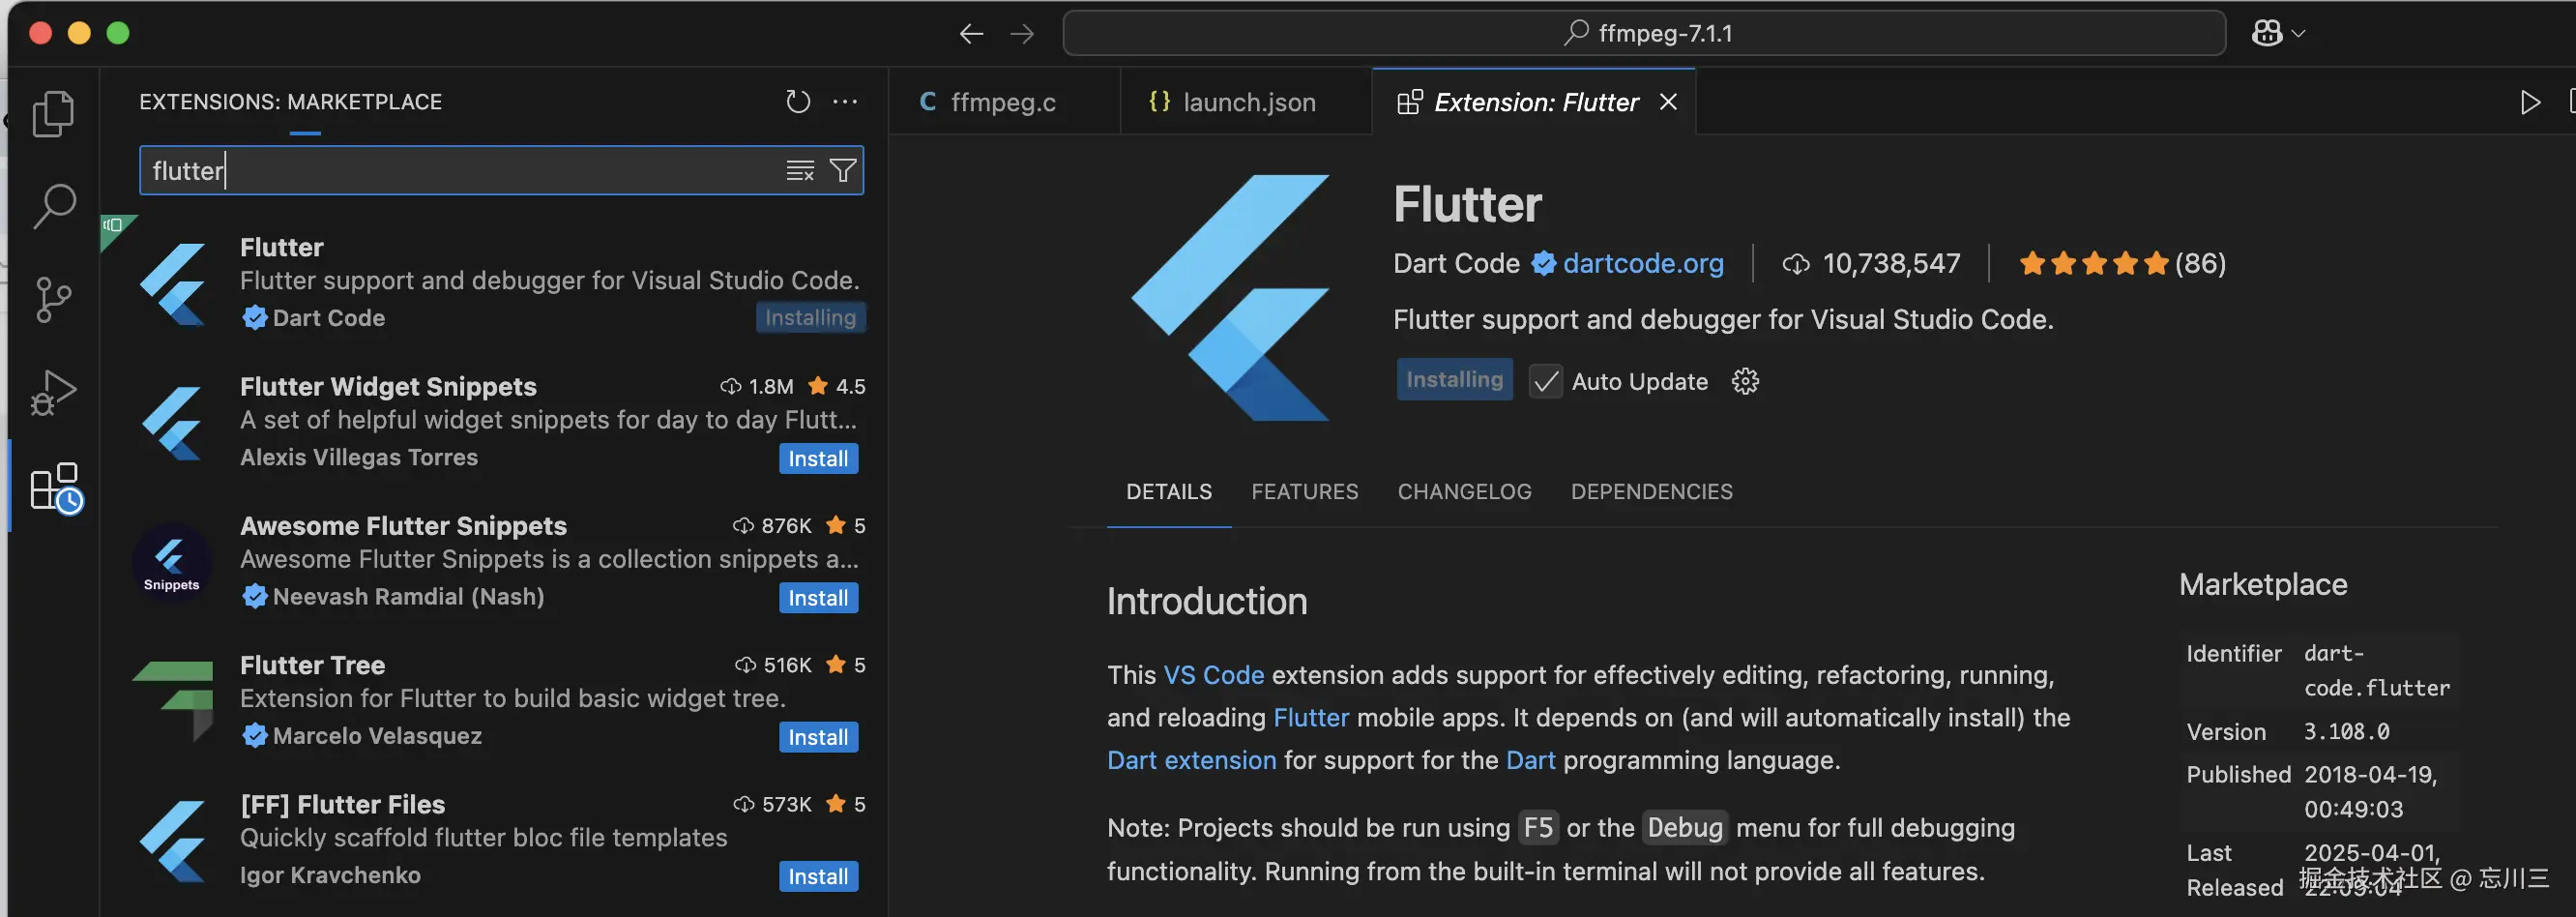Click Dart Code verified publisher badge in list

(x=254, y=318)
